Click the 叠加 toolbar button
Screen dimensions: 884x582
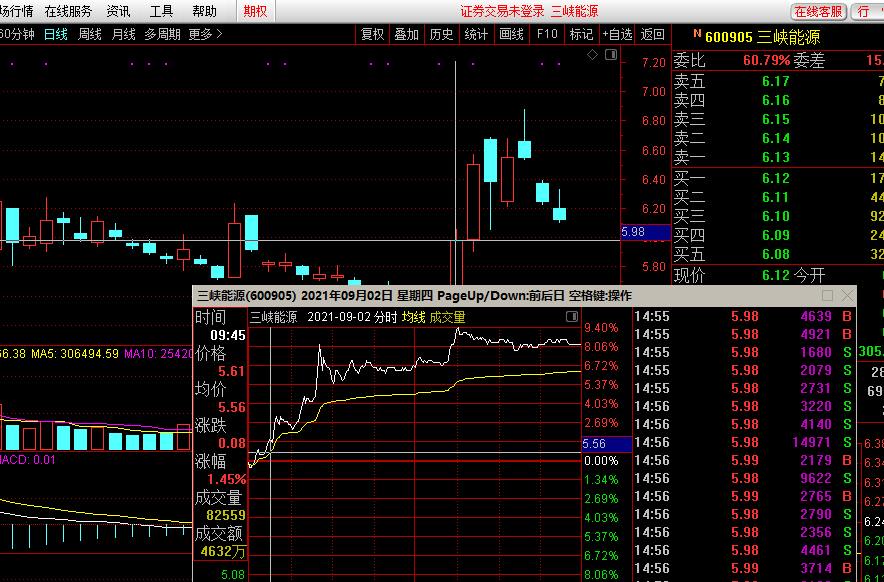406,34
